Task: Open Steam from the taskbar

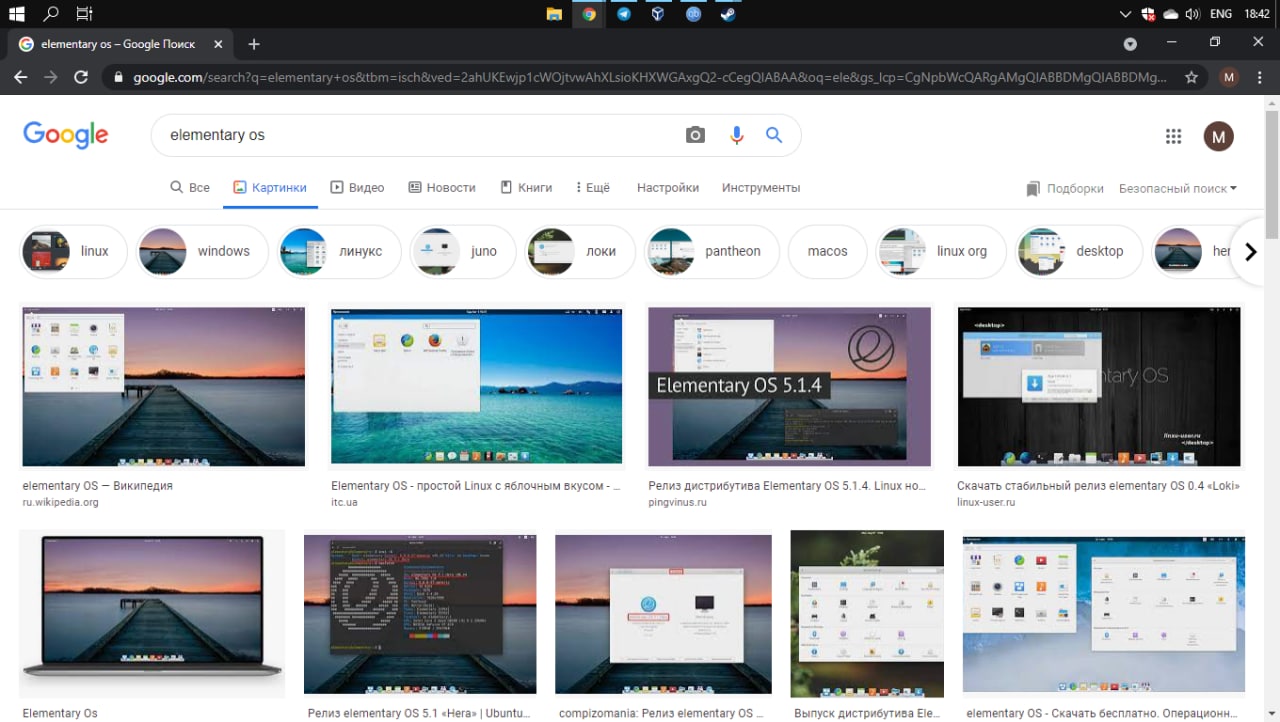Action: pos(728,14)
